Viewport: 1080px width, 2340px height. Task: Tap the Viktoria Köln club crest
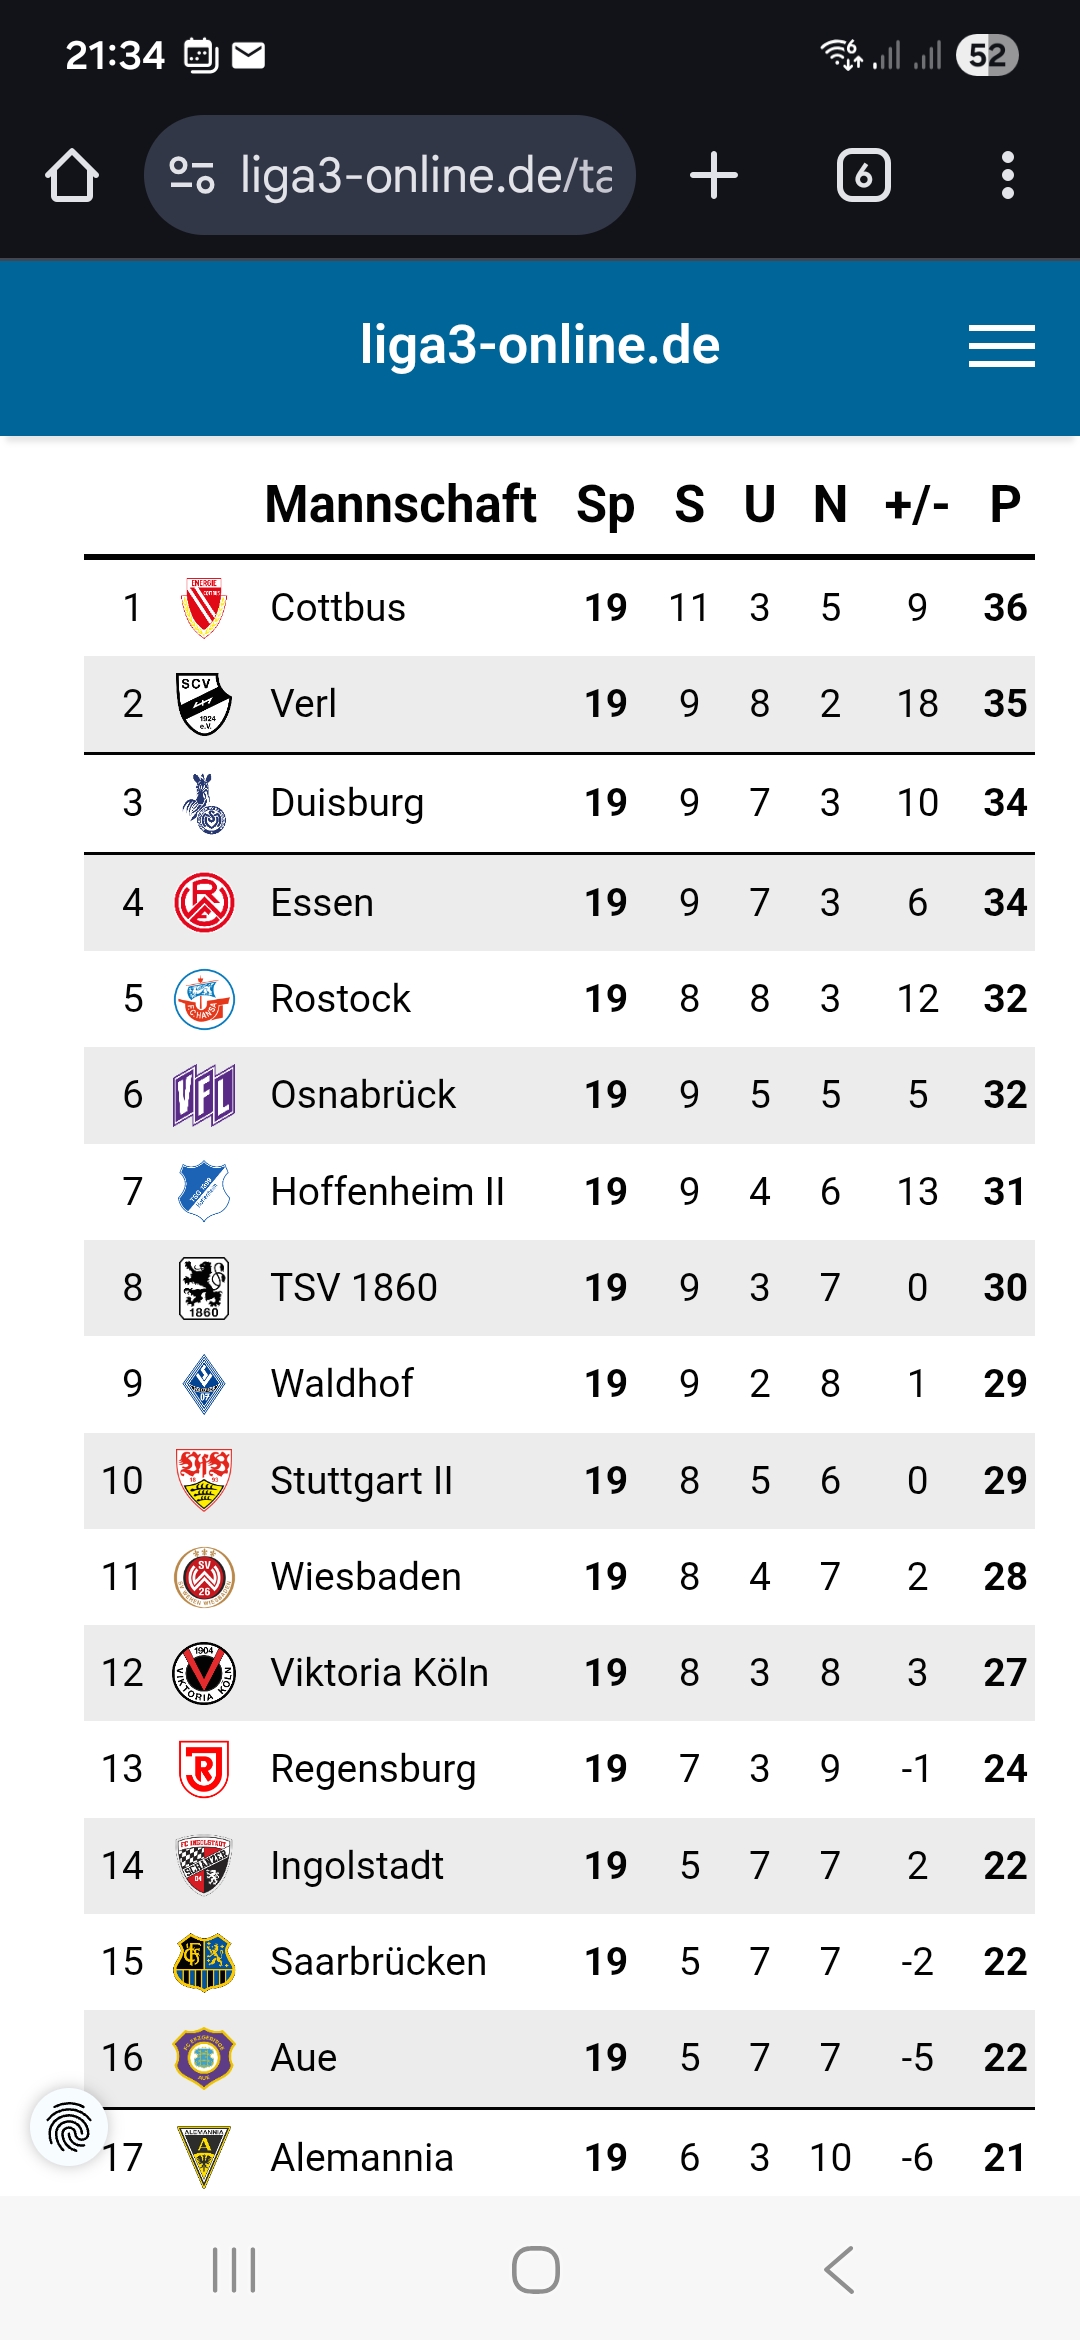click(x=204, y=1673)
